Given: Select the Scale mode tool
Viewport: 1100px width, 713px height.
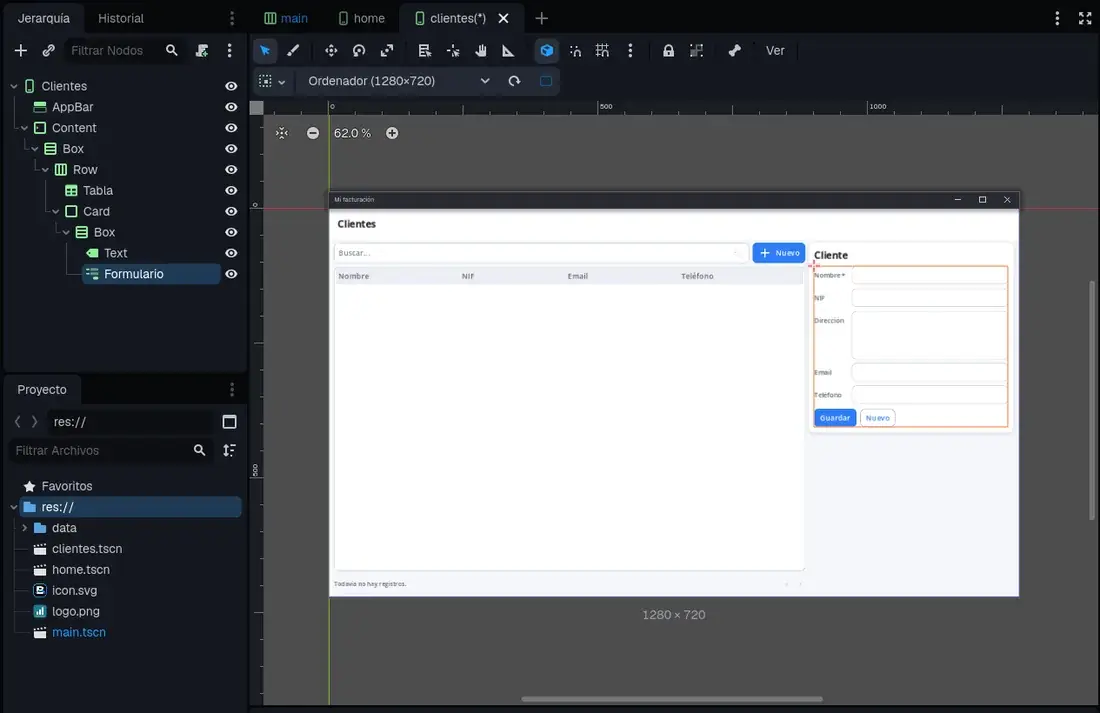Looking at the screenshot, I should (x=387, y=51).
